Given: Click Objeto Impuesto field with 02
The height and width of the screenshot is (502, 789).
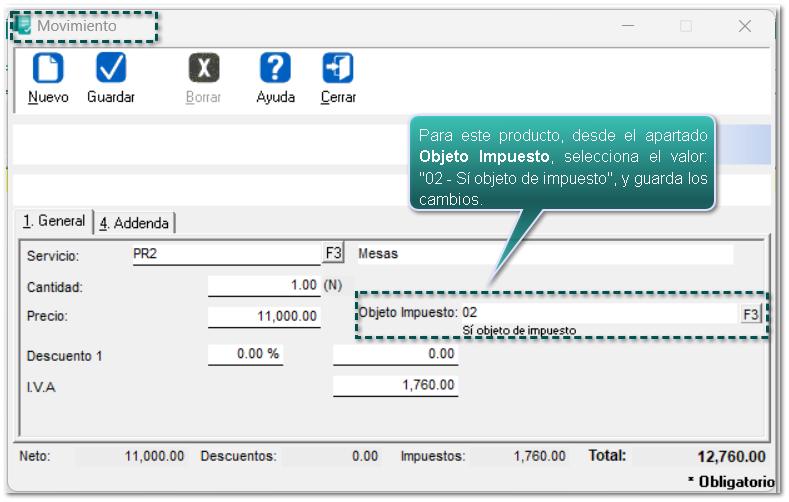Looking at the screenshot, I should [x=599, y=313].
